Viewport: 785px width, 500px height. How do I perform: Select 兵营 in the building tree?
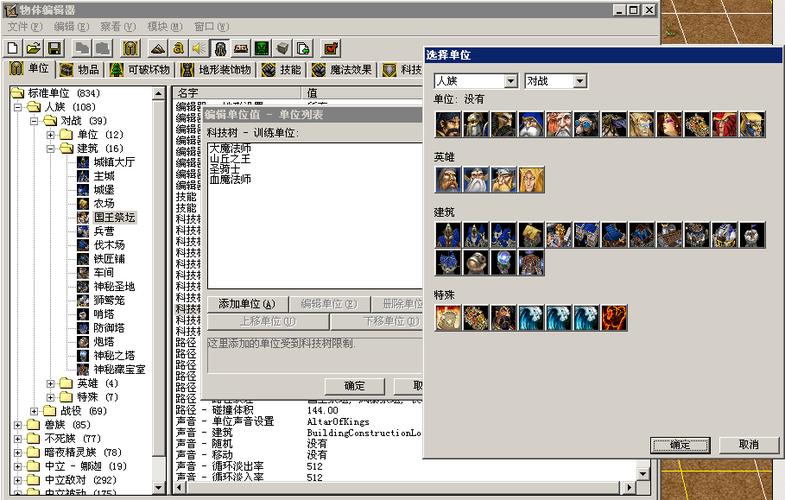pos(104,231)
